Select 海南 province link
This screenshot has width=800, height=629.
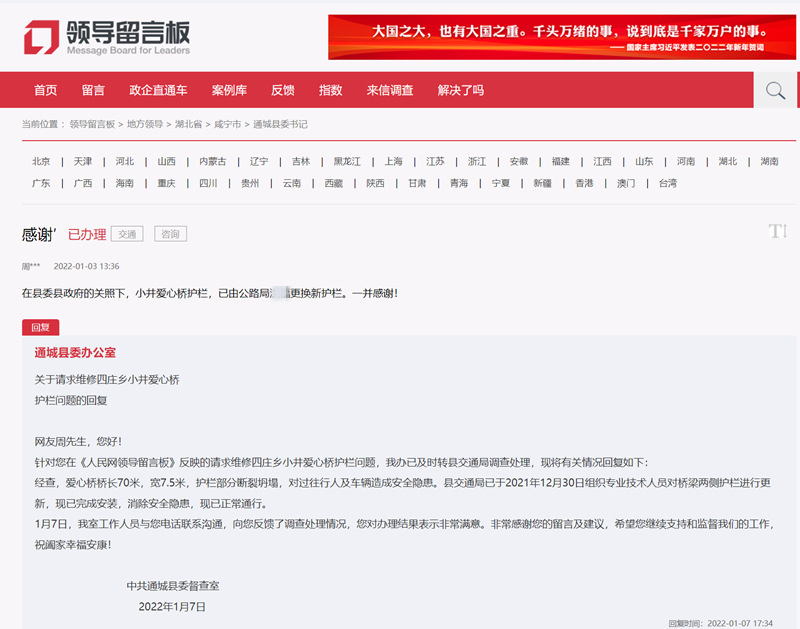(x=124, y=183)
